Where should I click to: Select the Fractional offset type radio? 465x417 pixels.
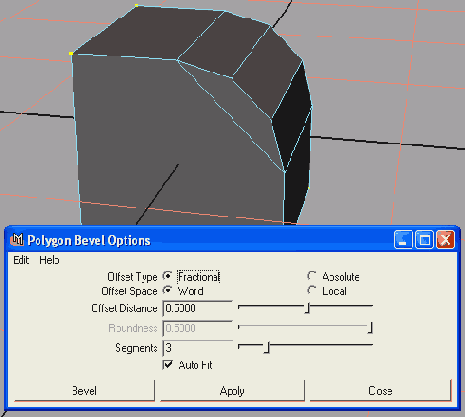click(167, 276)
